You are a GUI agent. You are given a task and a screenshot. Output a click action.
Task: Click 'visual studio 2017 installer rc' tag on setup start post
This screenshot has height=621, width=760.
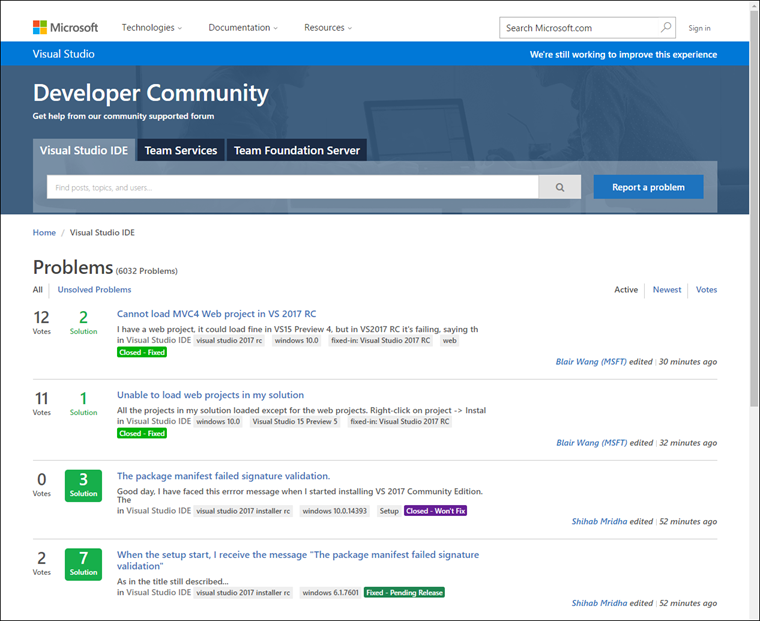[x=243, y=592]
